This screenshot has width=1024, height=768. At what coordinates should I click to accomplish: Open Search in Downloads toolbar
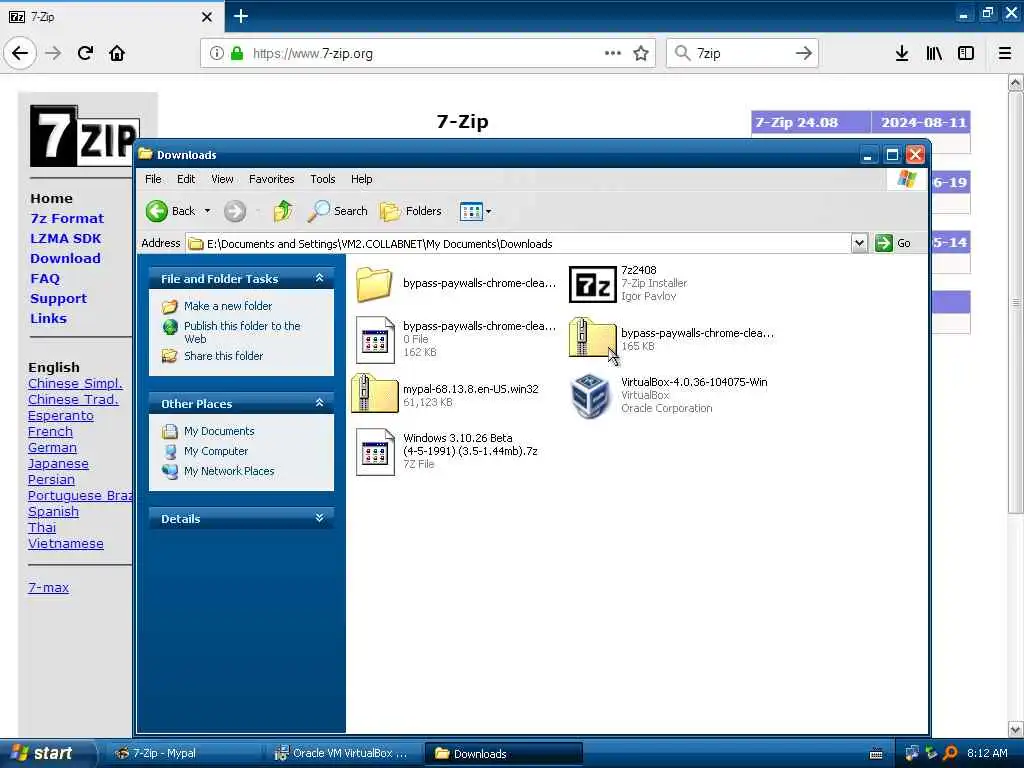click(338, 211)
